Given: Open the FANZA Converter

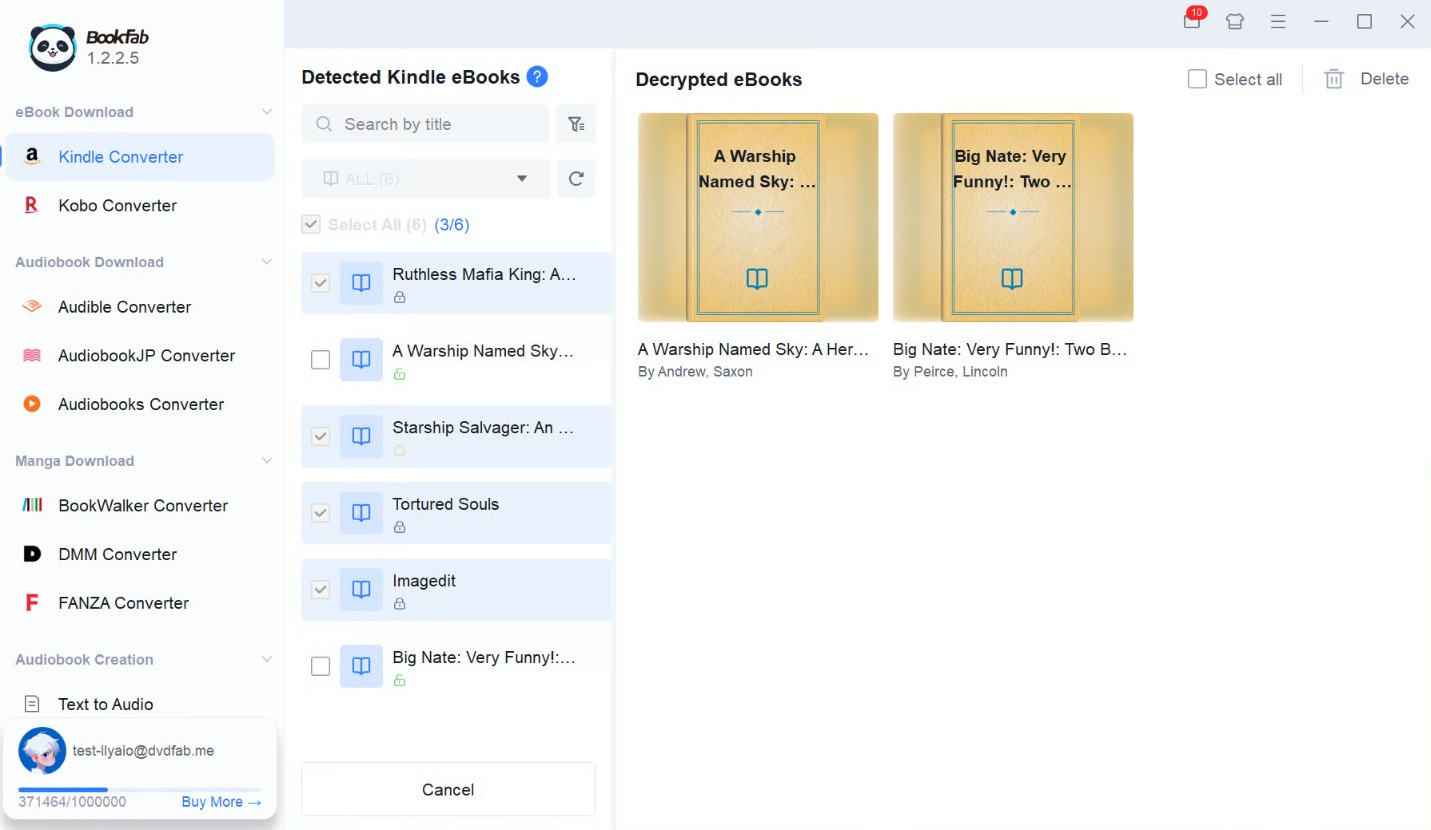Looking at the screenshot, I should (x=123, y=602).
